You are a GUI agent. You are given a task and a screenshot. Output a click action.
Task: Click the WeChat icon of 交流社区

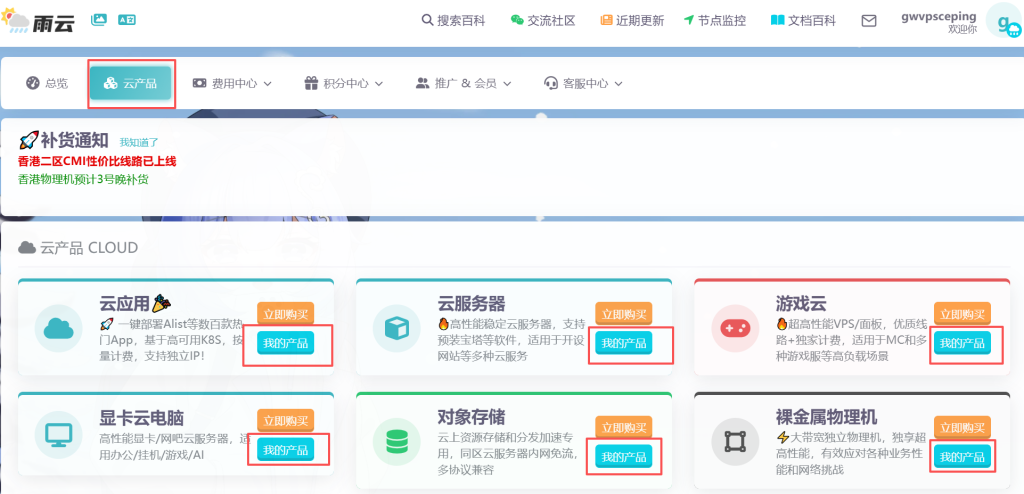tap(517, 20)
